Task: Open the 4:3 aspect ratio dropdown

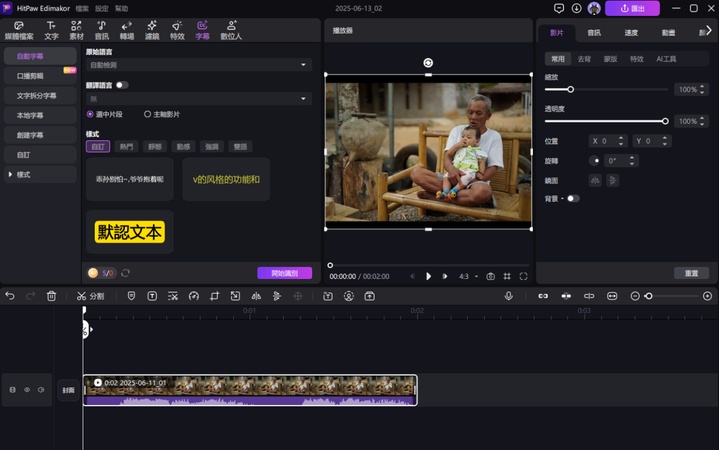Action: point(468,276)
